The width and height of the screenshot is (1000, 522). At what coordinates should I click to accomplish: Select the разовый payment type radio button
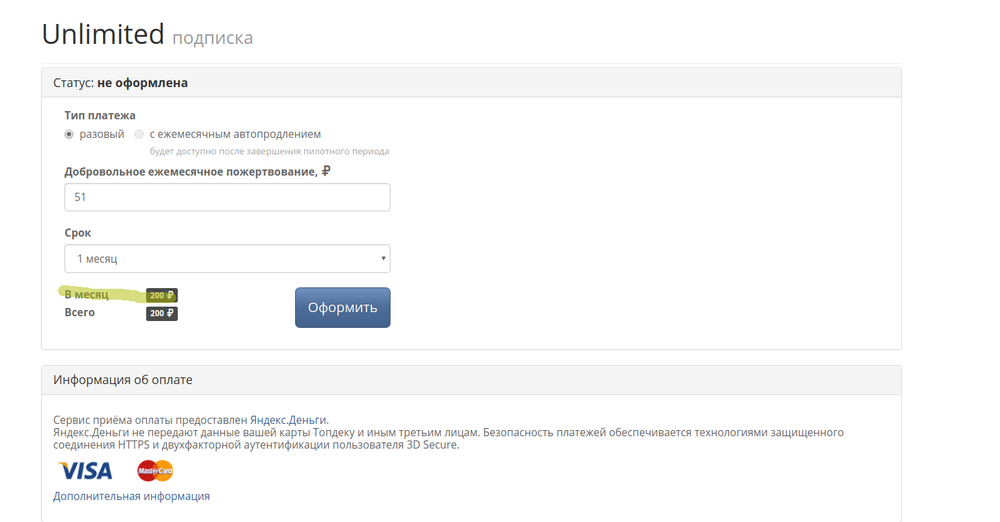pyautogui.click(x=69, y=134)
